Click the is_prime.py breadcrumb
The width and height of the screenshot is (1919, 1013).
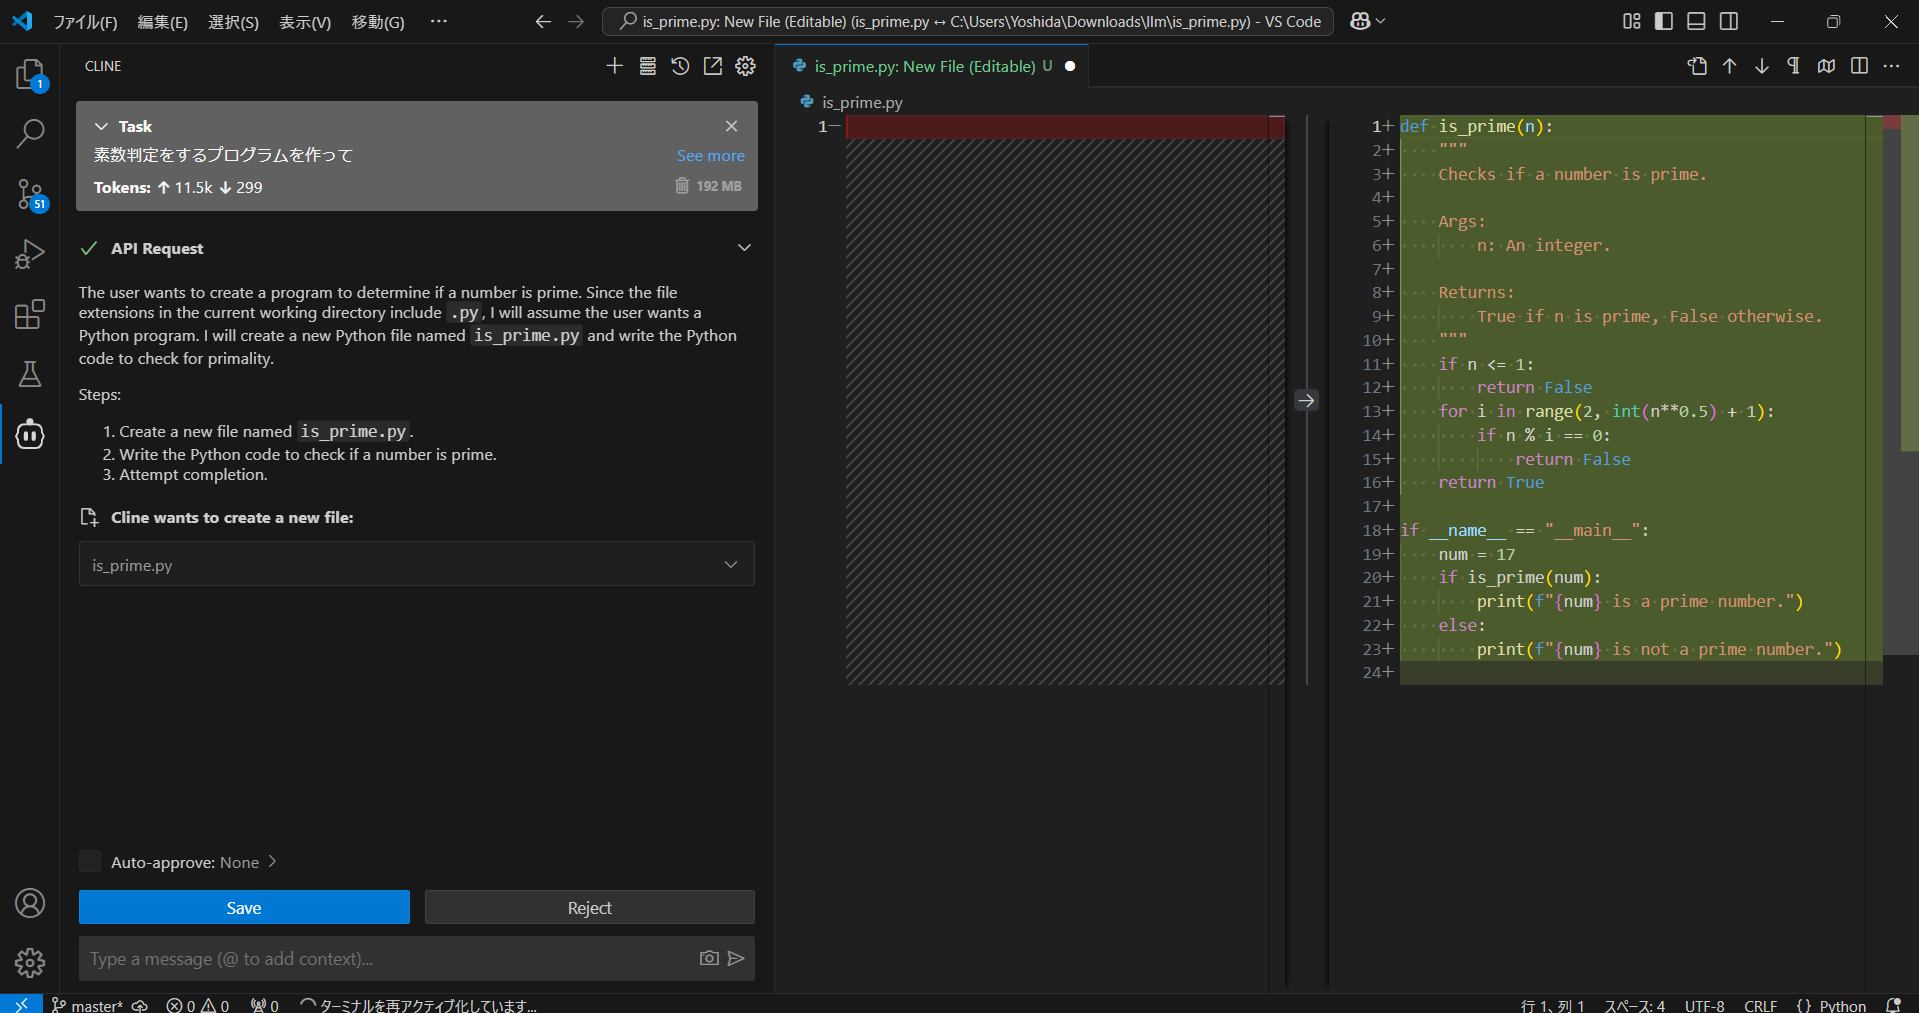[x=862, y=102]
